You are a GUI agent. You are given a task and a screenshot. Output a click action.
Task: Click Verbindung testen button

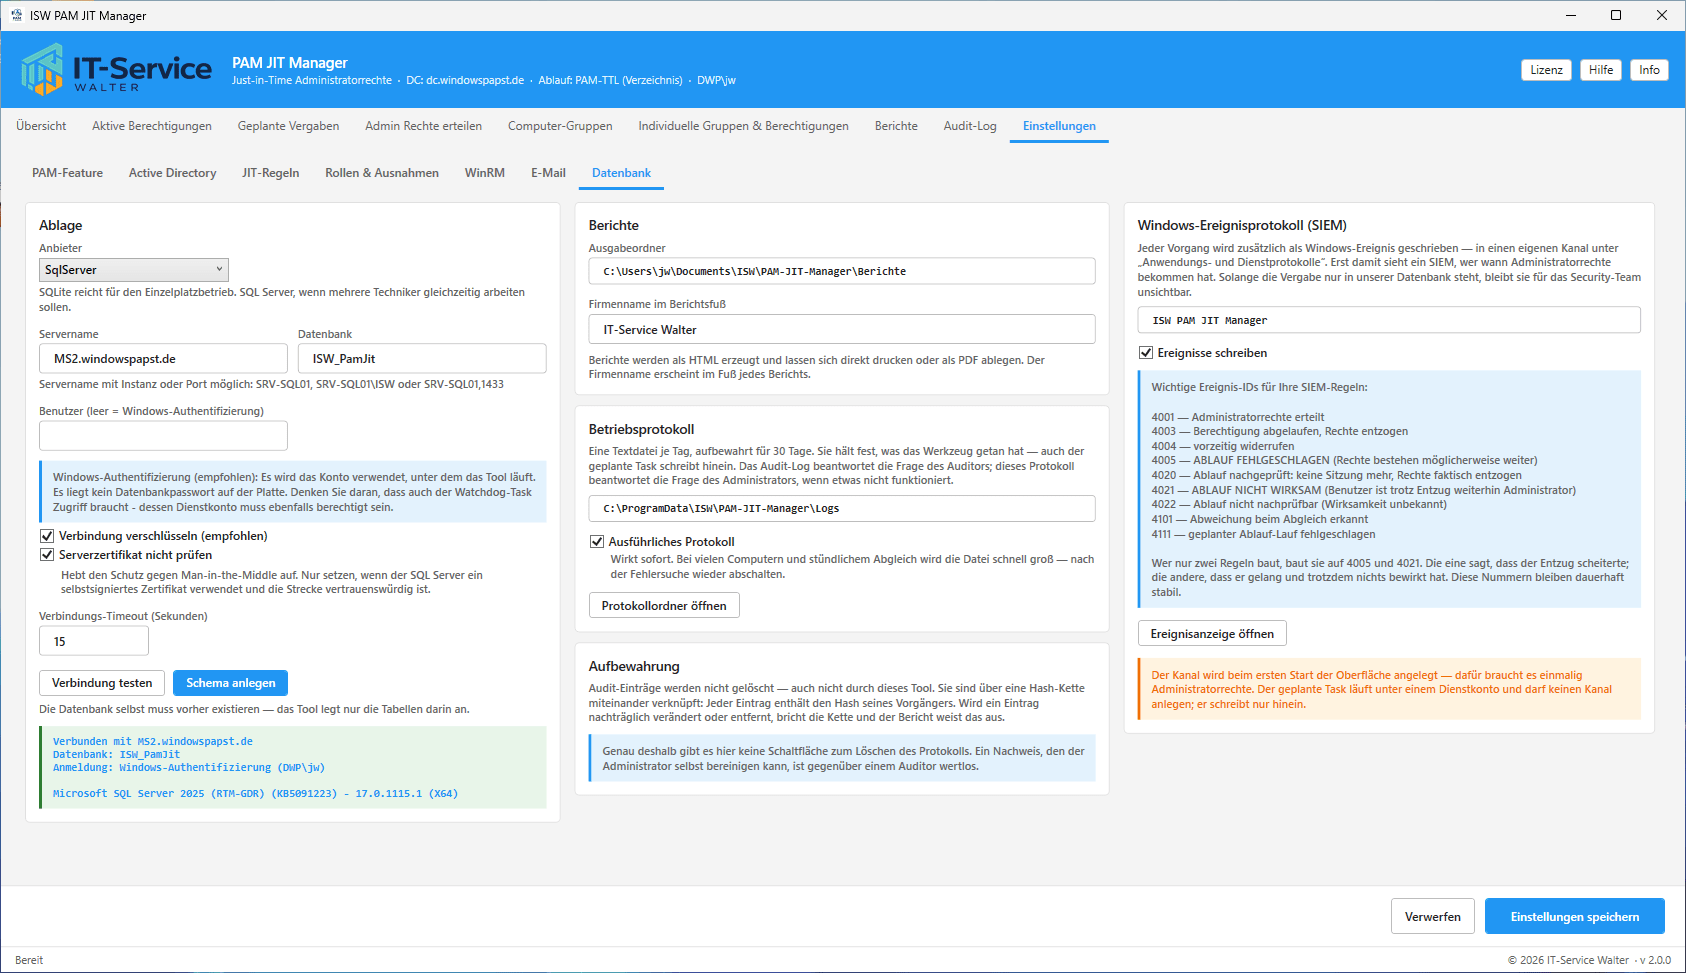(x=102, y=683)
